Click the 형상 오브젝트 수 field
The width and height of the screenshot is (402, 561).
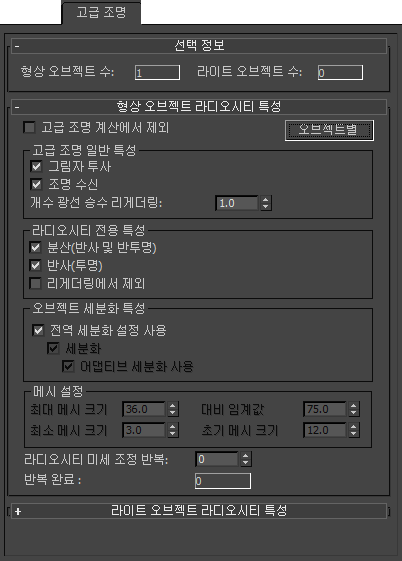tap(157, 73)
